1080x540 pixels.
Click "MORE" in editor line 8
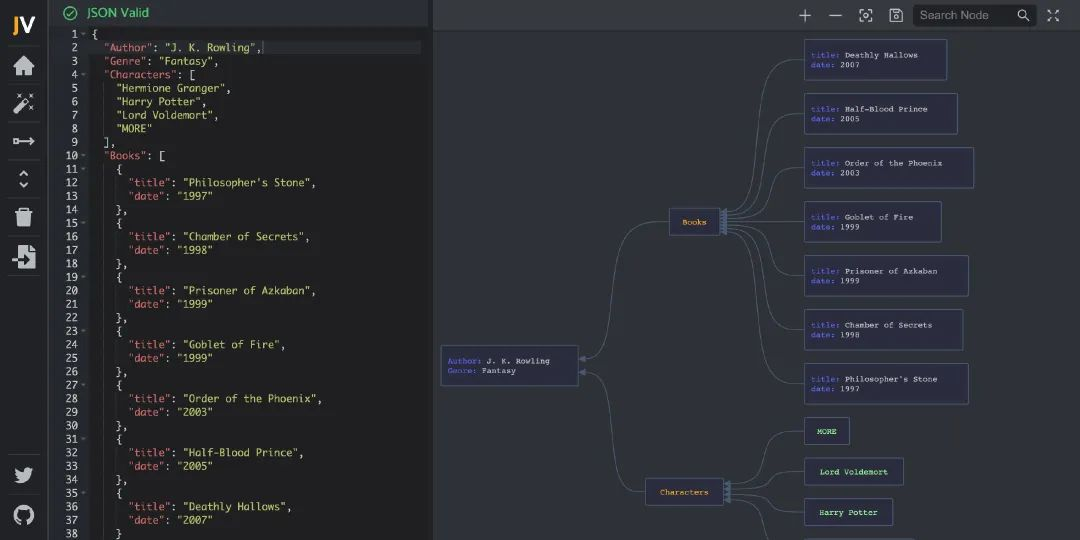click(134, 129)
